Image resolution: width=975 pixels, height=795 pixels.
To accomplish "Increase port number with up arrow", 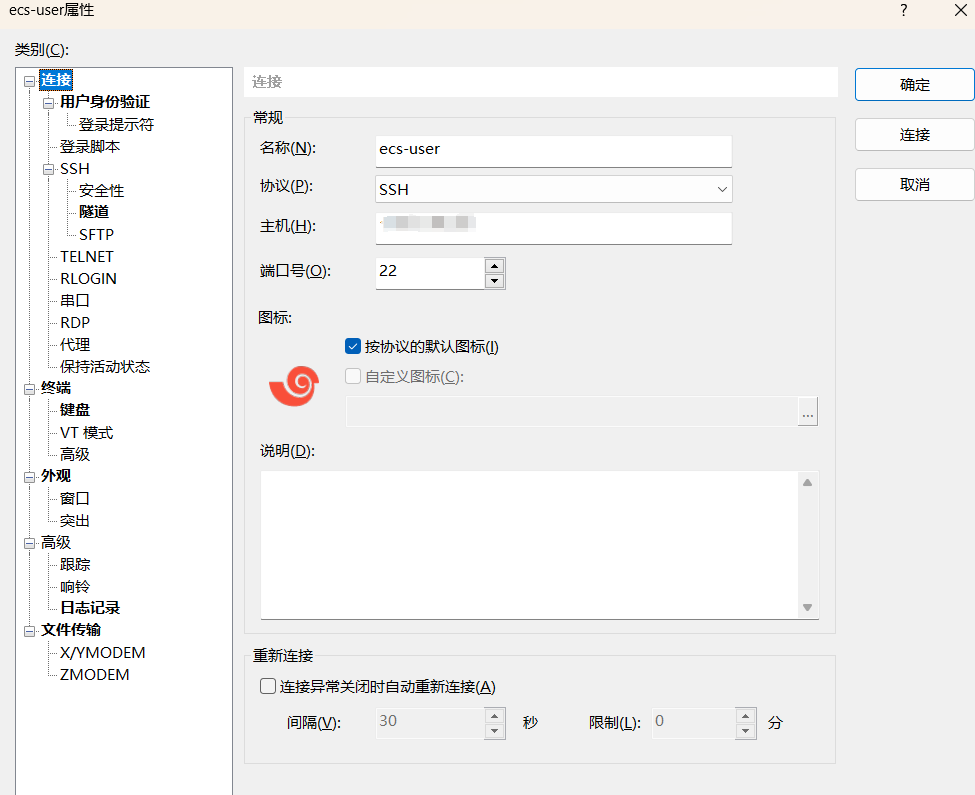I will (494, 267).
